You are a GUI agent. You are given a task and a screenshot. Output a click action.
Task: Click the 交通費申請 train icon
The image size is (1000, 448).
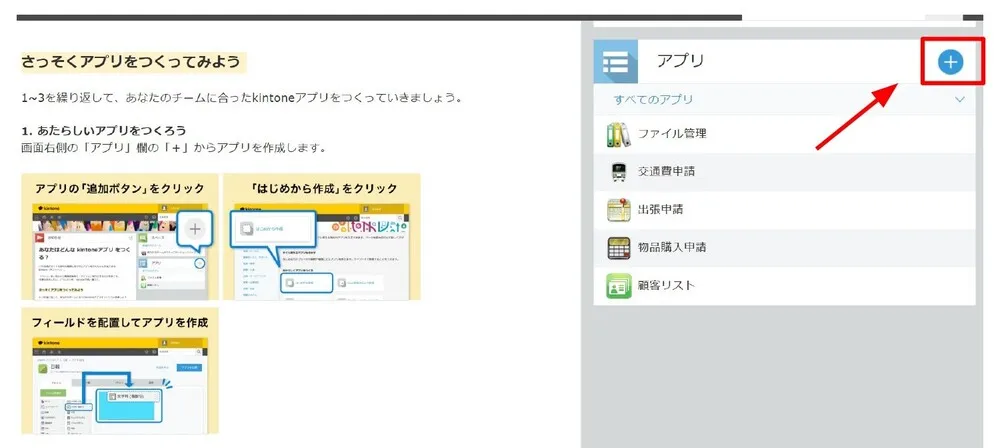click(619, 172)
